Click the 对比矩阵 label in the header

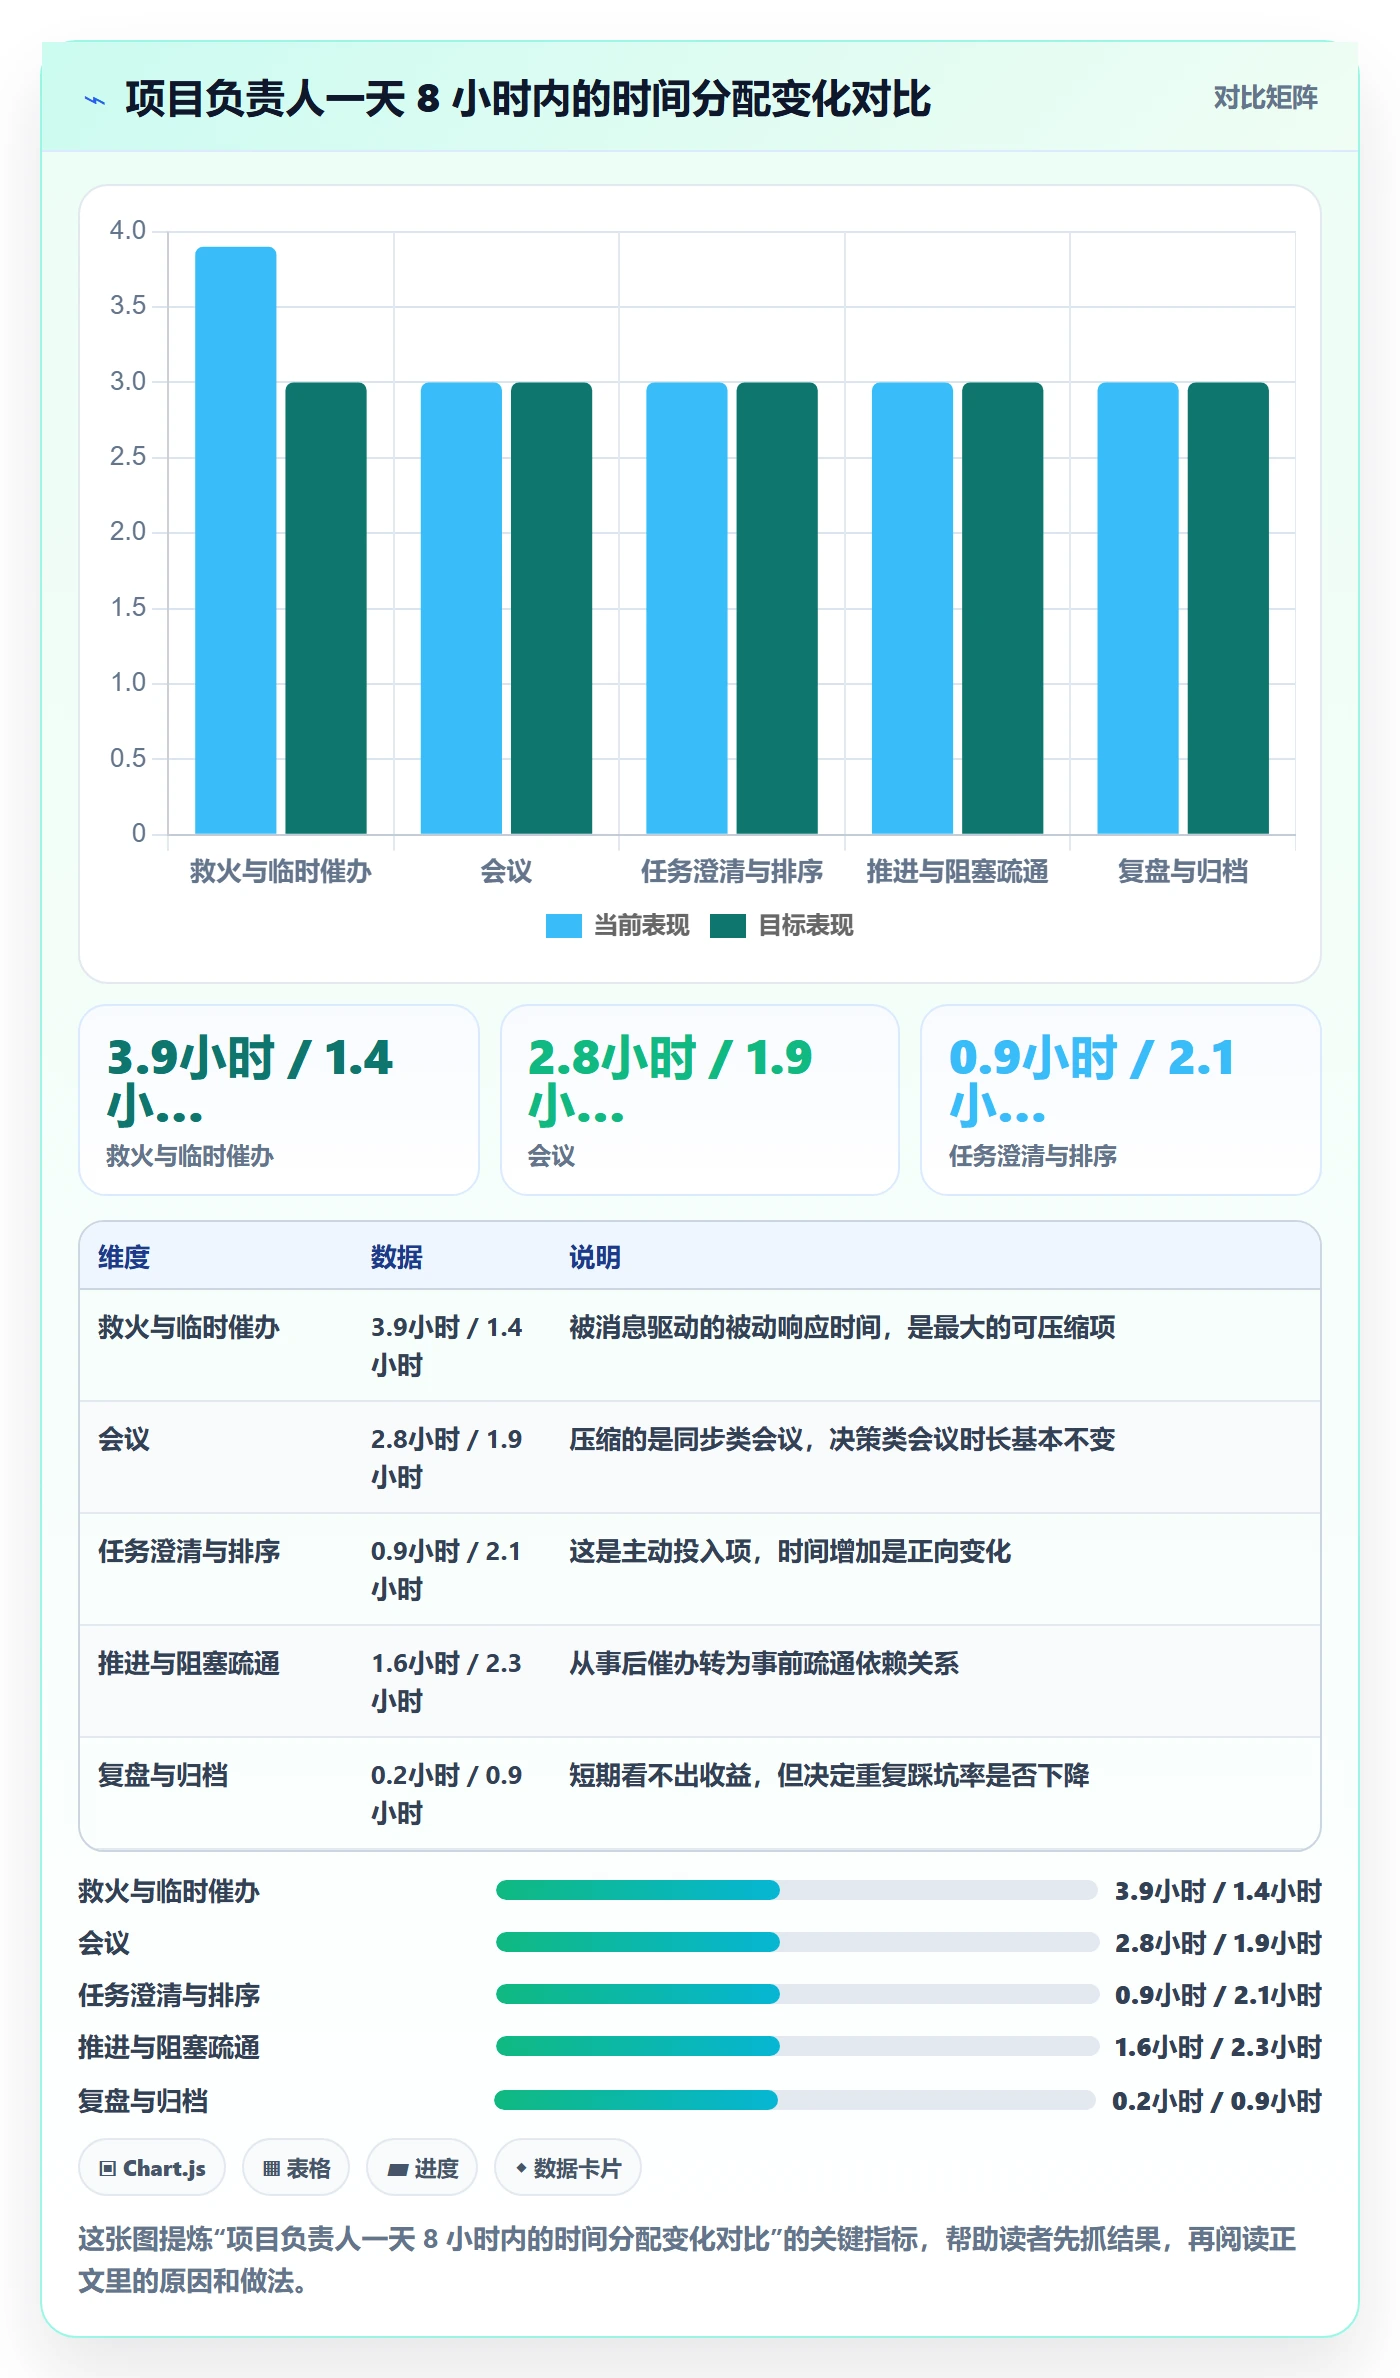tap(1265, 97)
